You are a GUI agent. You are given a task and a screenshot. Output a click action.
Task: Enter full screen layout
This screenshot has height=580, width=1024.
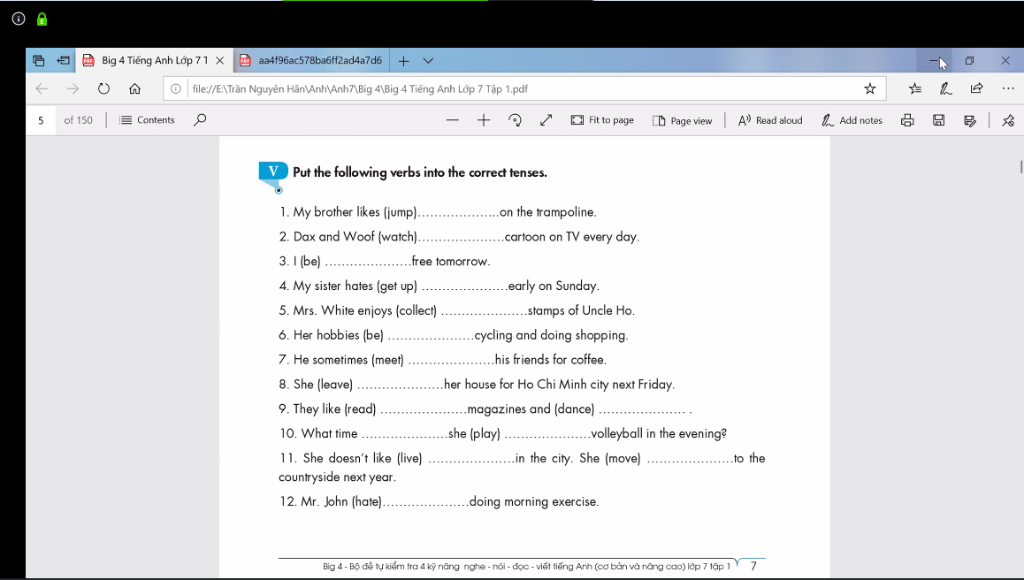pyautogui.click(x=546, y=120)
